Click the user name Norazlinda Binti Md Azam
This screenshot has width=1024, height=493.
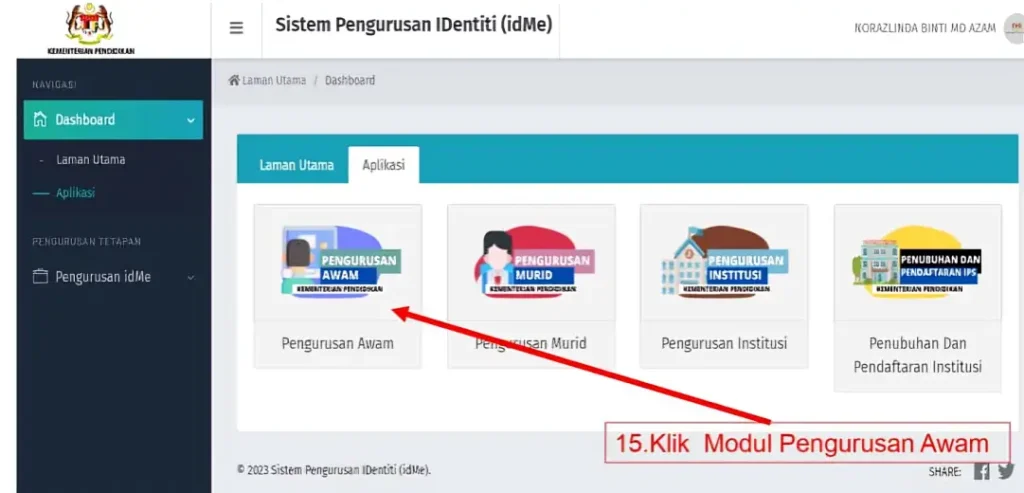[925, 28]
